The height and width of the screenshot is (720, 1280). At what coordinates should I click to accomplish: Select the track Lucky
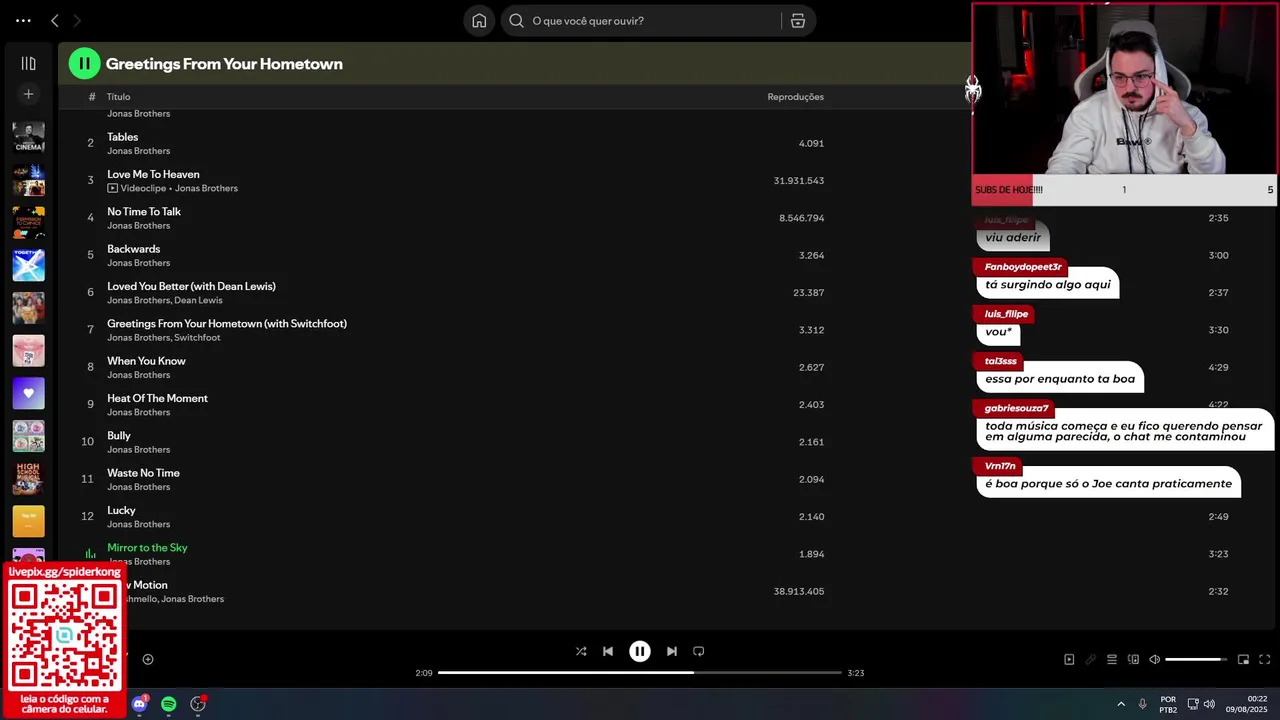coord(121,510)
